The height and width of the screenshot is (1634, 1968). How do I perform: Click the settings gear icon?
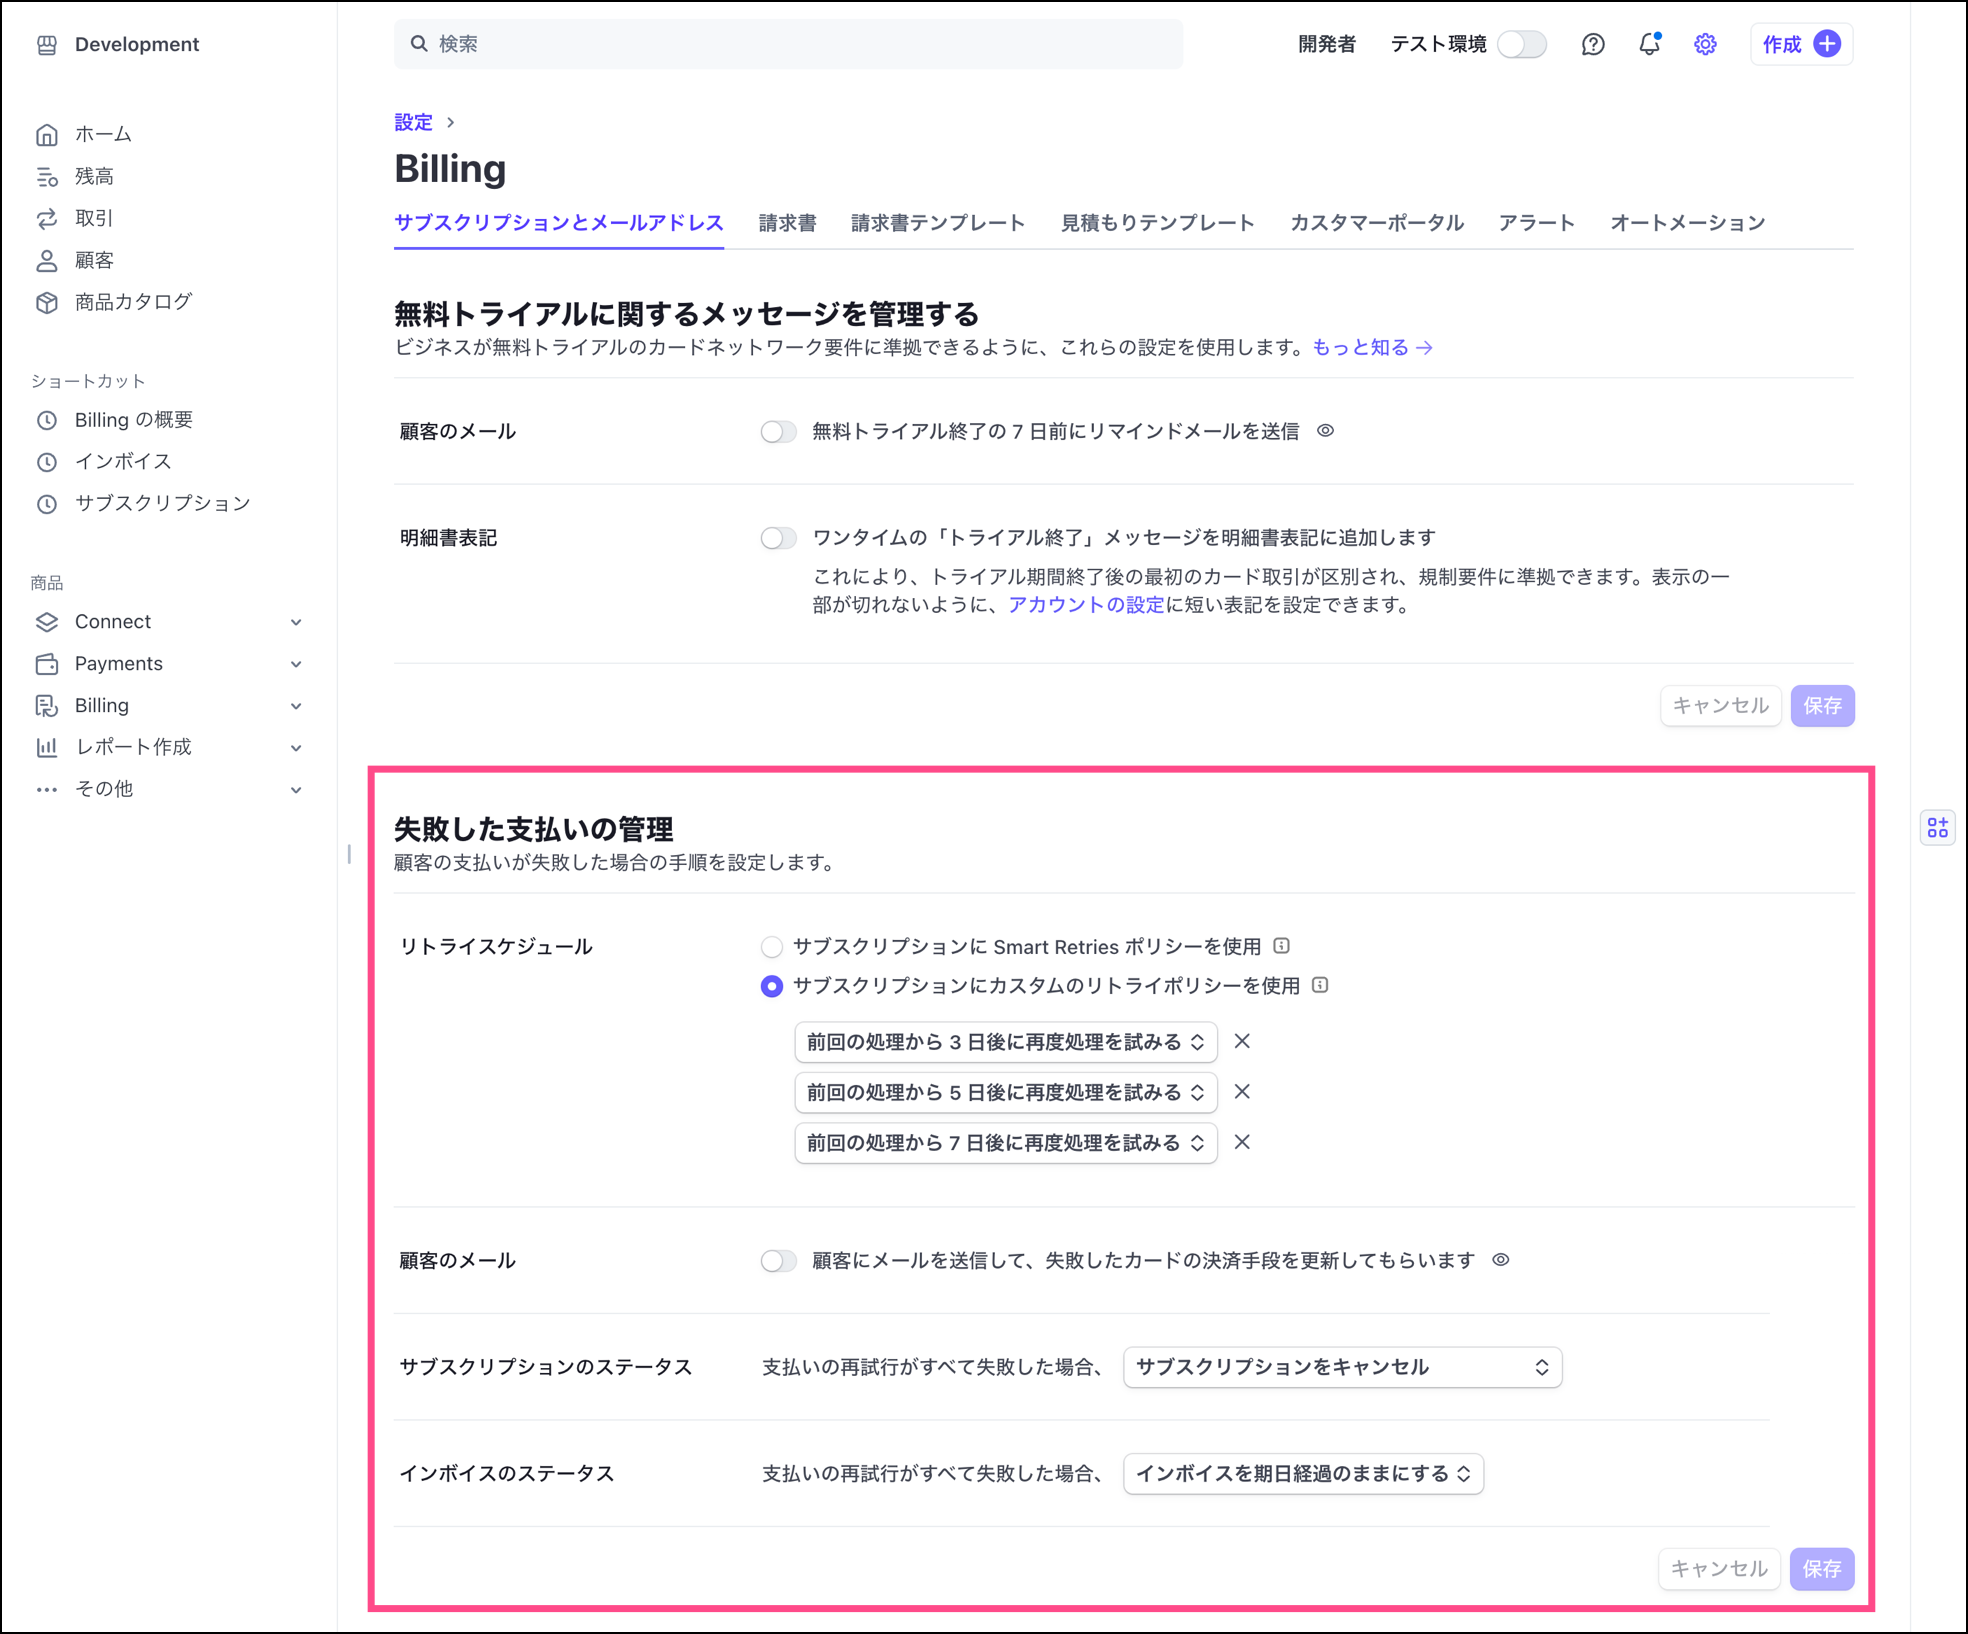[1705, 44]
